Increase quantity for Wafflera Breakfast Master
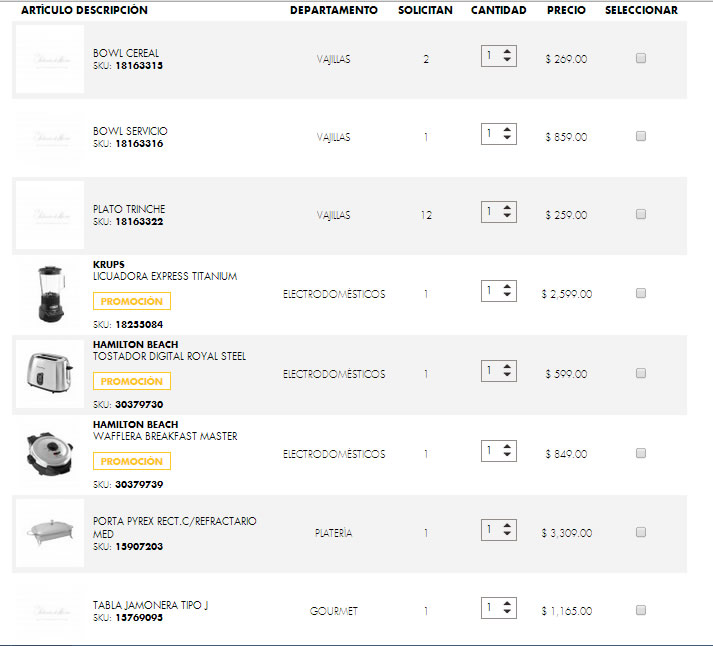Screen dimensions: 713x646 [508, 446]
